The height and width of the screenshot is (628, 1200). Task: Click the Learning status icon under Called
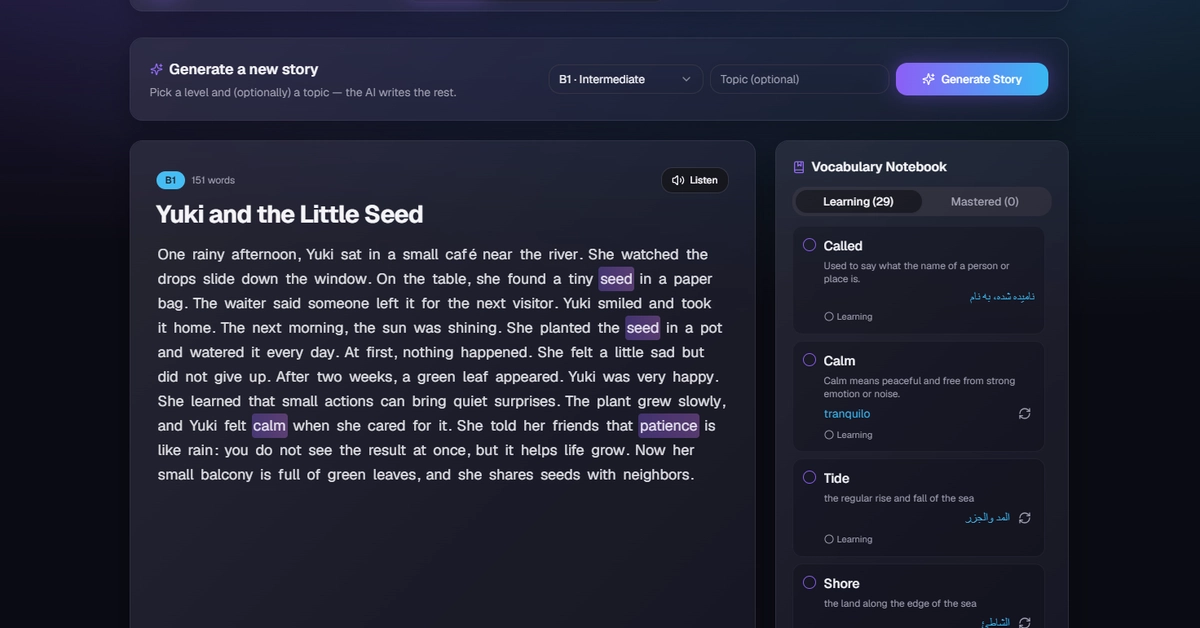(829, 316)
